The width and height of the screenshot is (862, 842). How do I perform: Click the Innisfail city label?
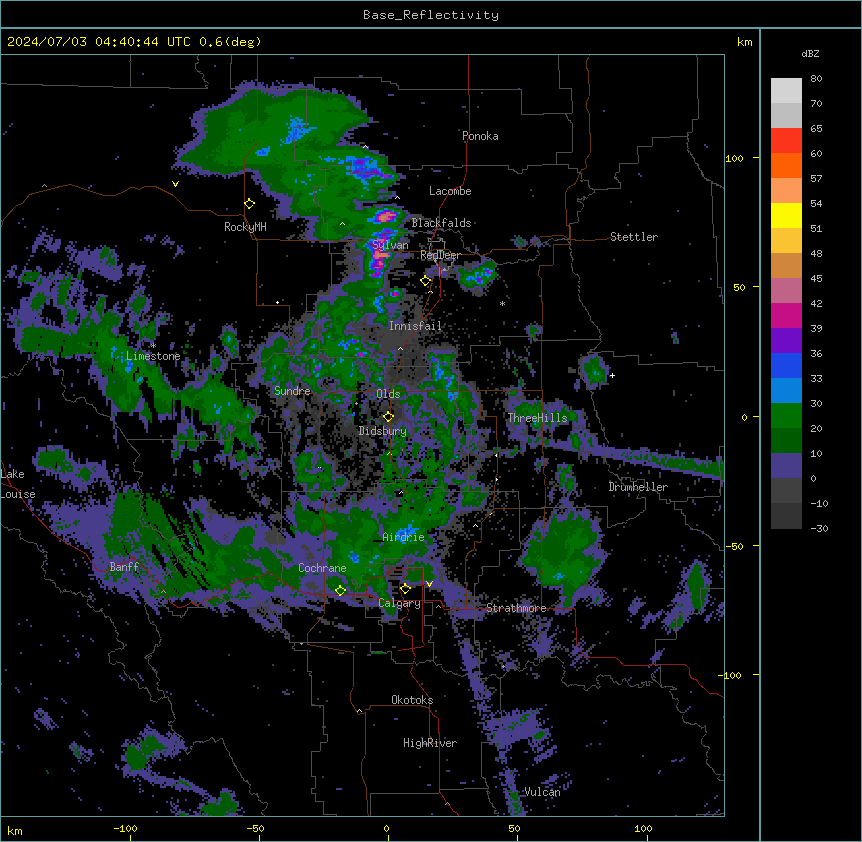(415, 326)
